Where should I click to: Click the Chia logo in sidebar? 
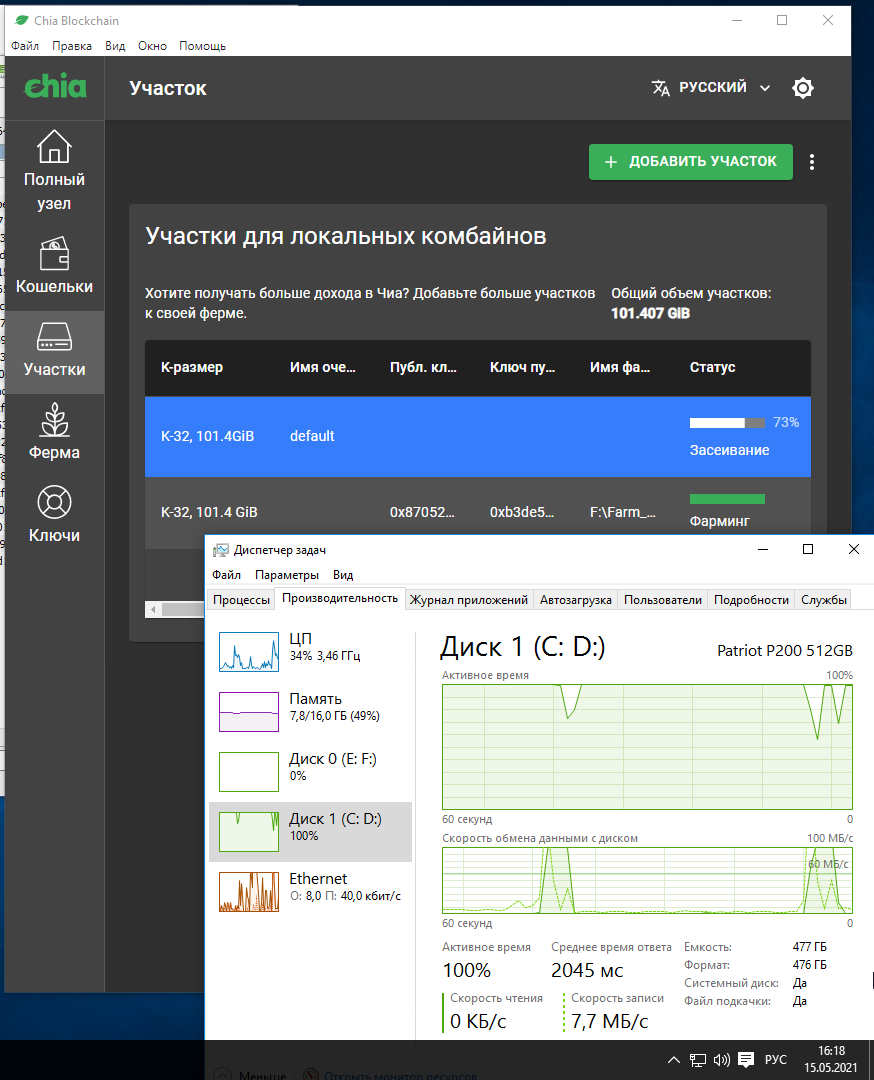click(x=55, y=87)
